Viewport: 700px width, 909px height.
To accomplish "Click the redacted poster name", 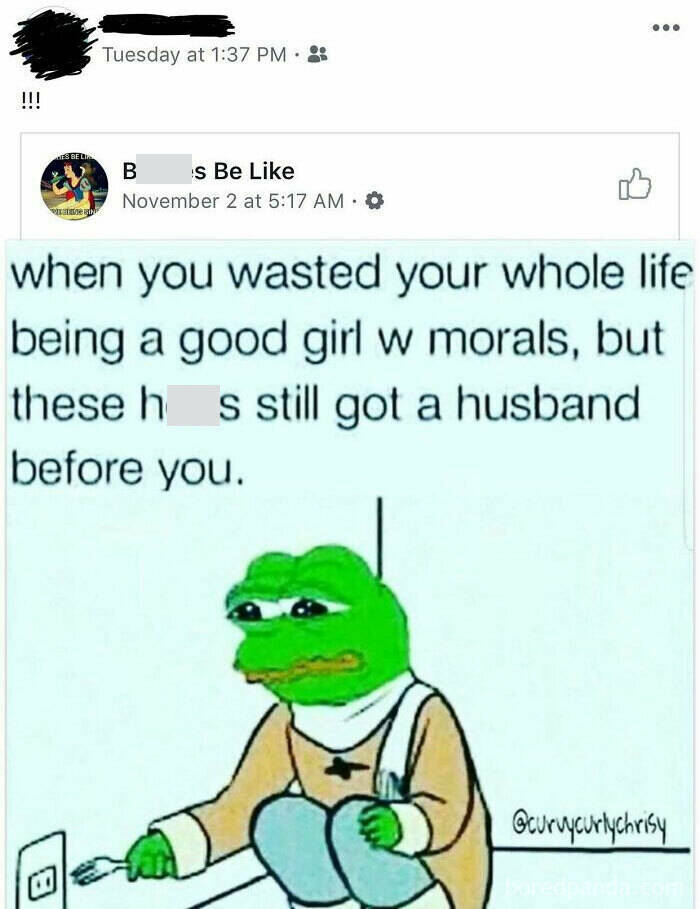I will click(x=166, y=25).
